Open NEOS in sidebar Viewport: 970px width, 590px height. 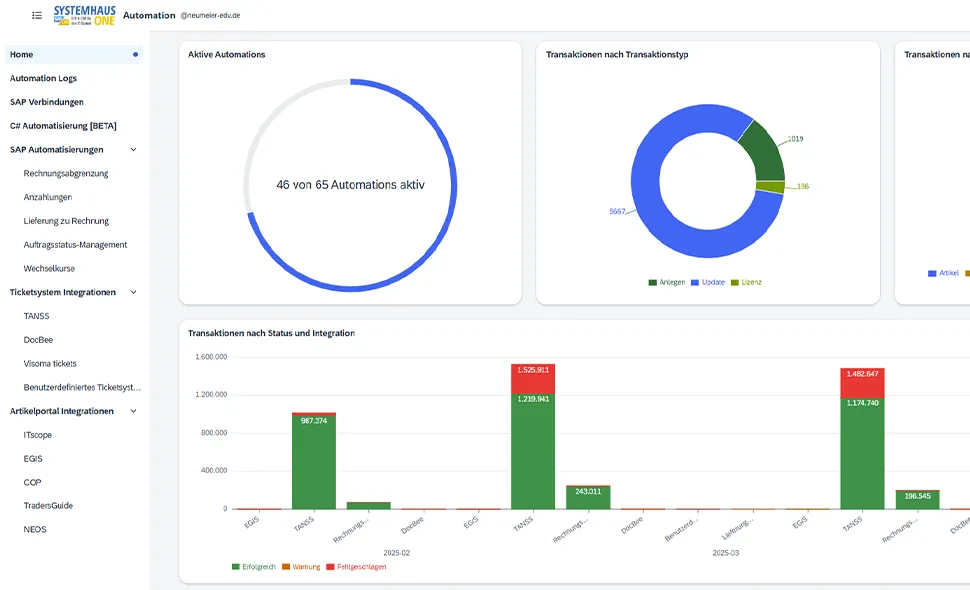click(x=35, y=529)
